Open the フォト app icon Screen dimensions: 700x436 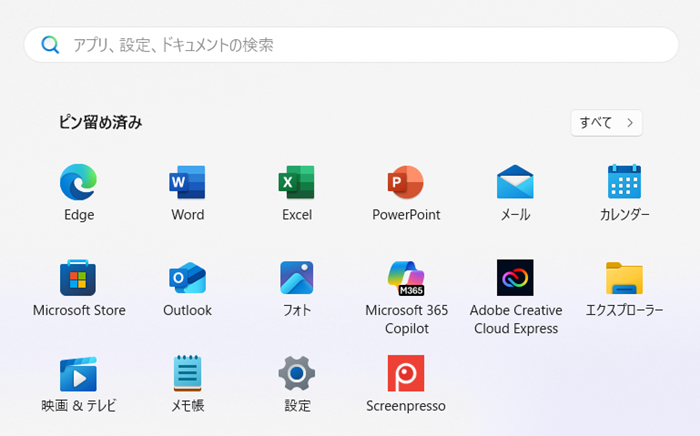point(296,278)
